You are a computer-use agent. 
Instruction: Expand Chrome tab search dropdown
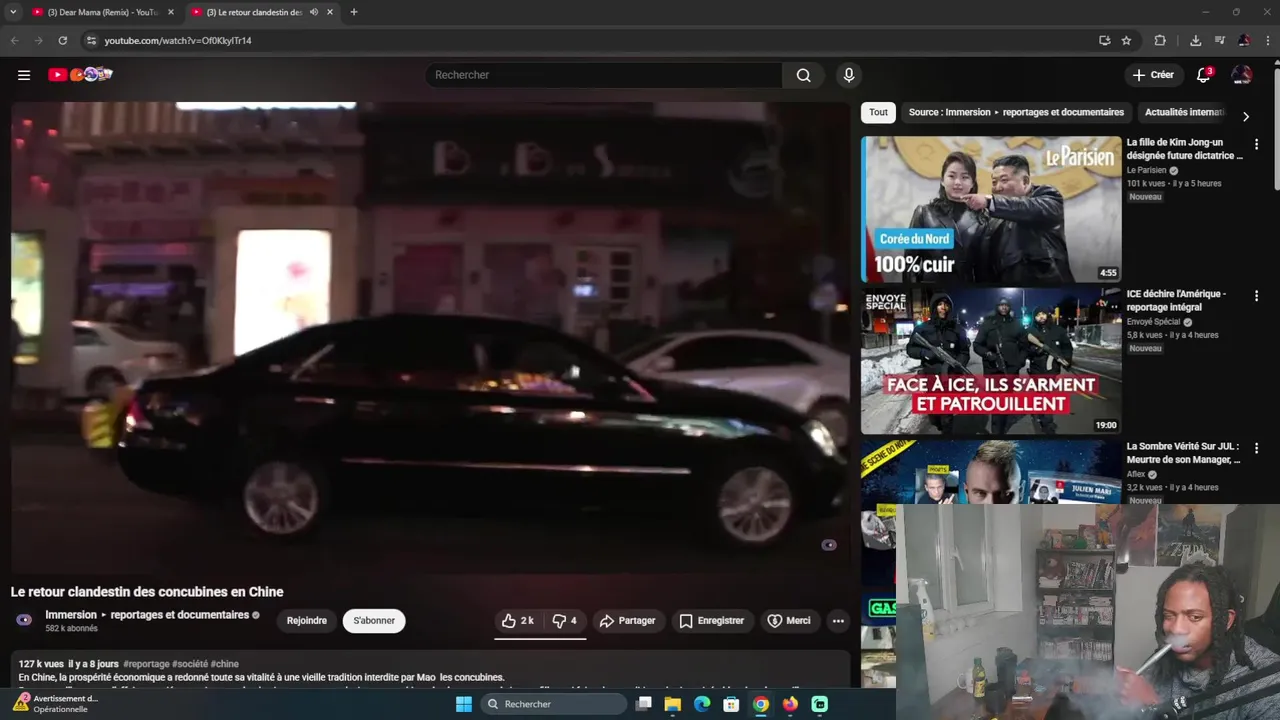(x=13, y=12)
